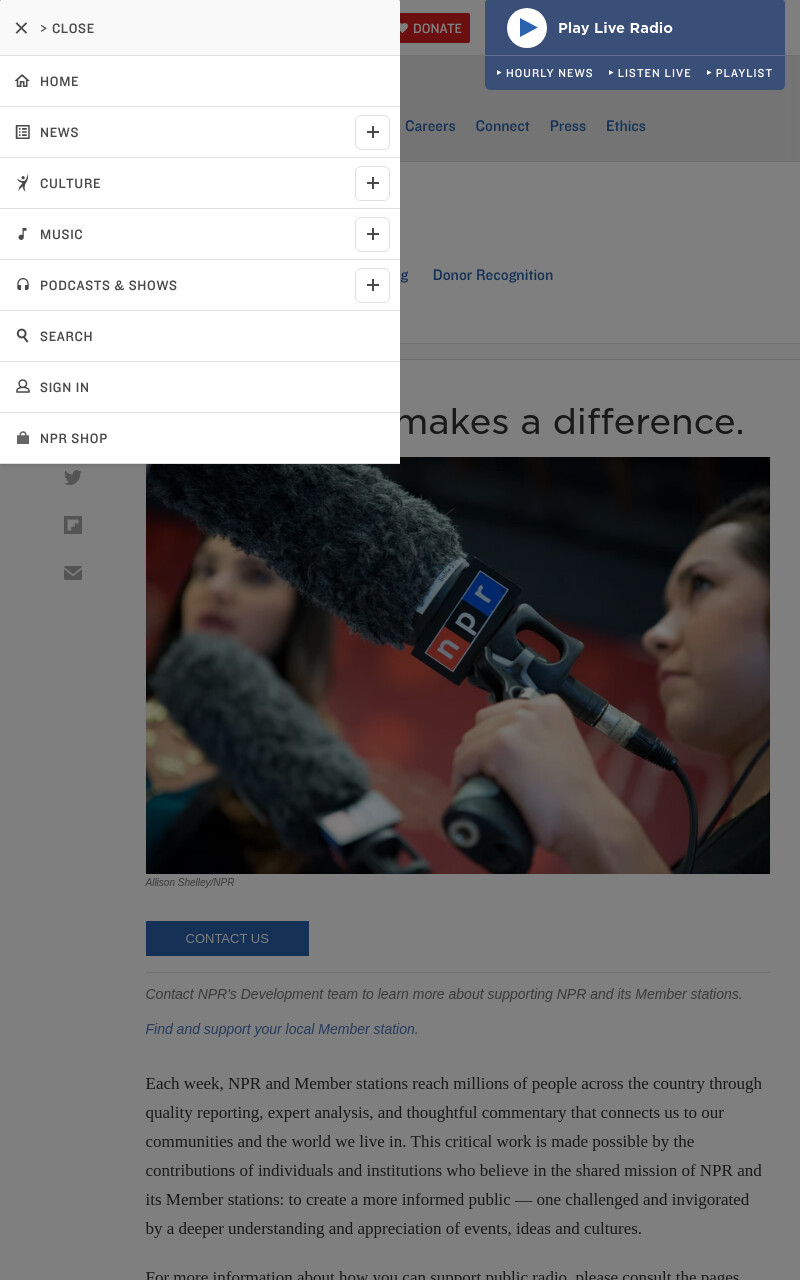Click the Culture figure icon

(22, 183)
